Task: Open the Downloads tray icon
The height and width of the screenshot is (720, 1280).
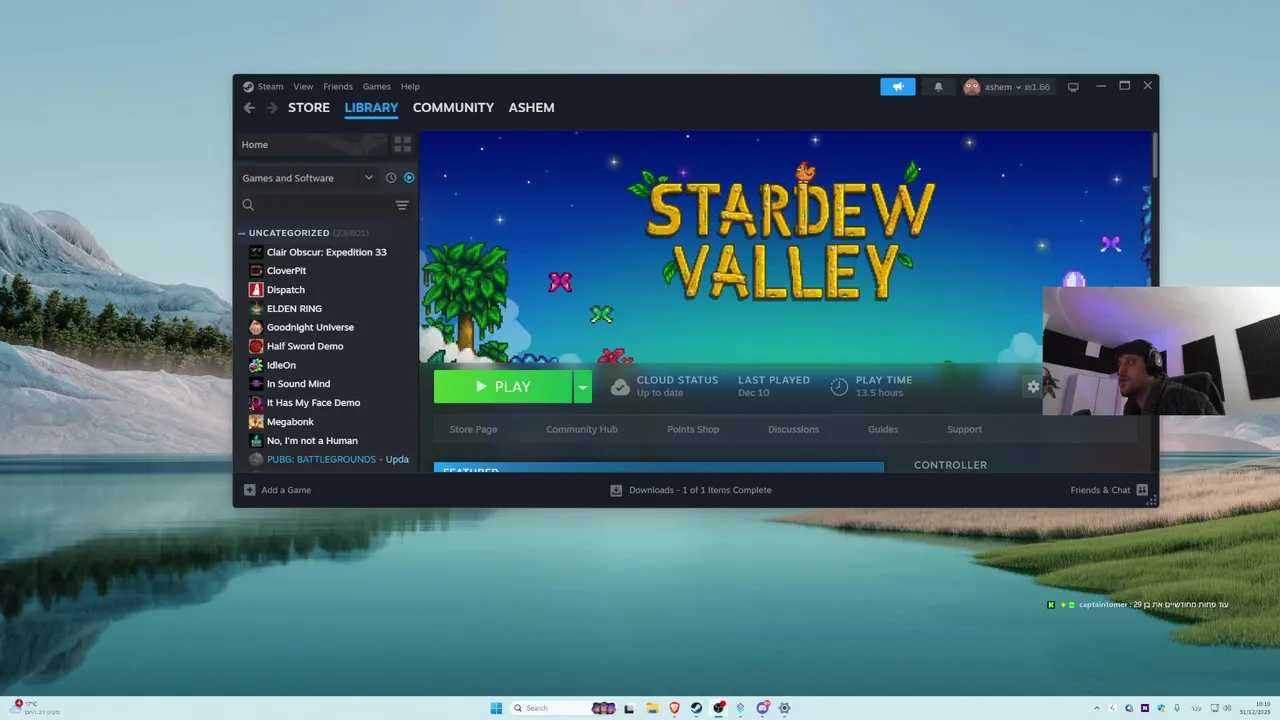Action: tap(616, 490)
